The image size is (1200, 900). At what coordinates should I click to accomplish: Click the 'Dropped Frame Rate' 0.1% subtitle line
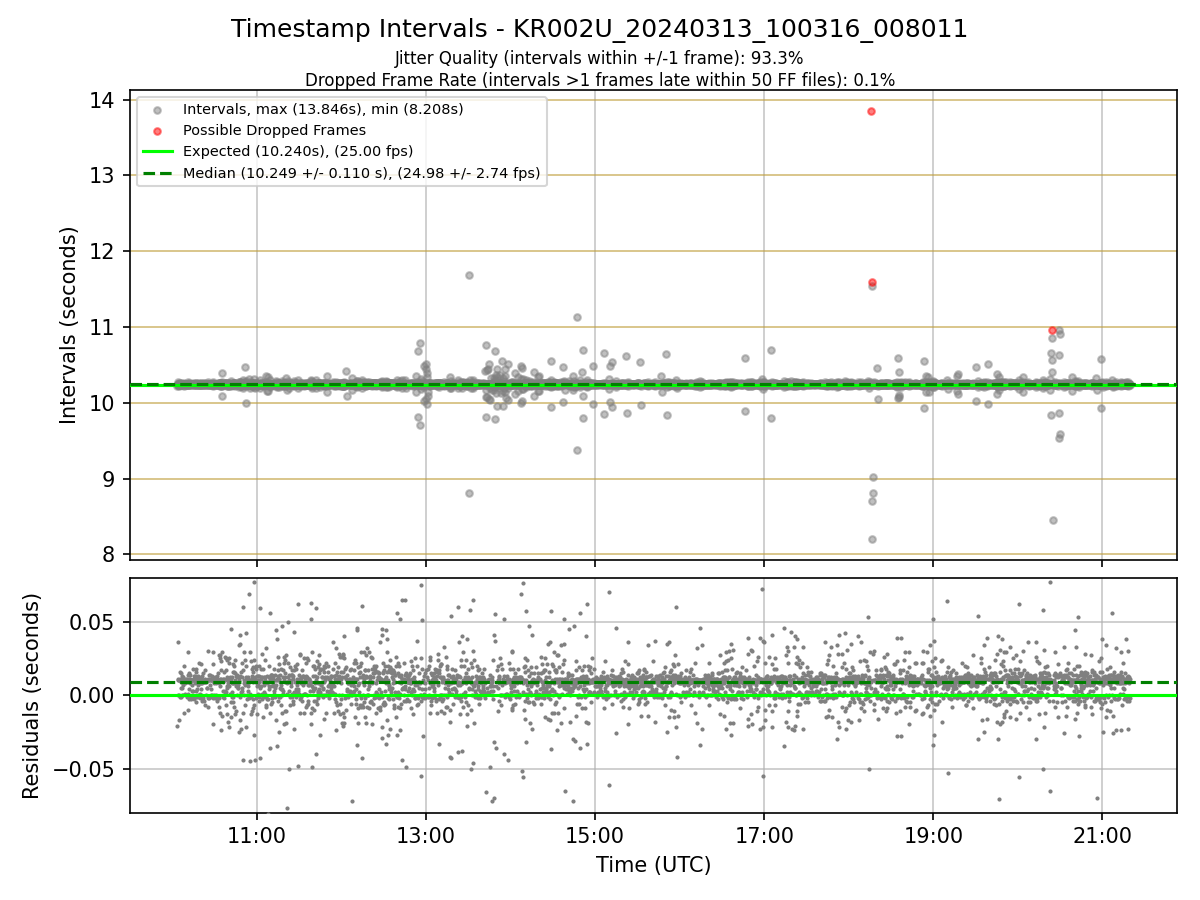pos(599,79)
